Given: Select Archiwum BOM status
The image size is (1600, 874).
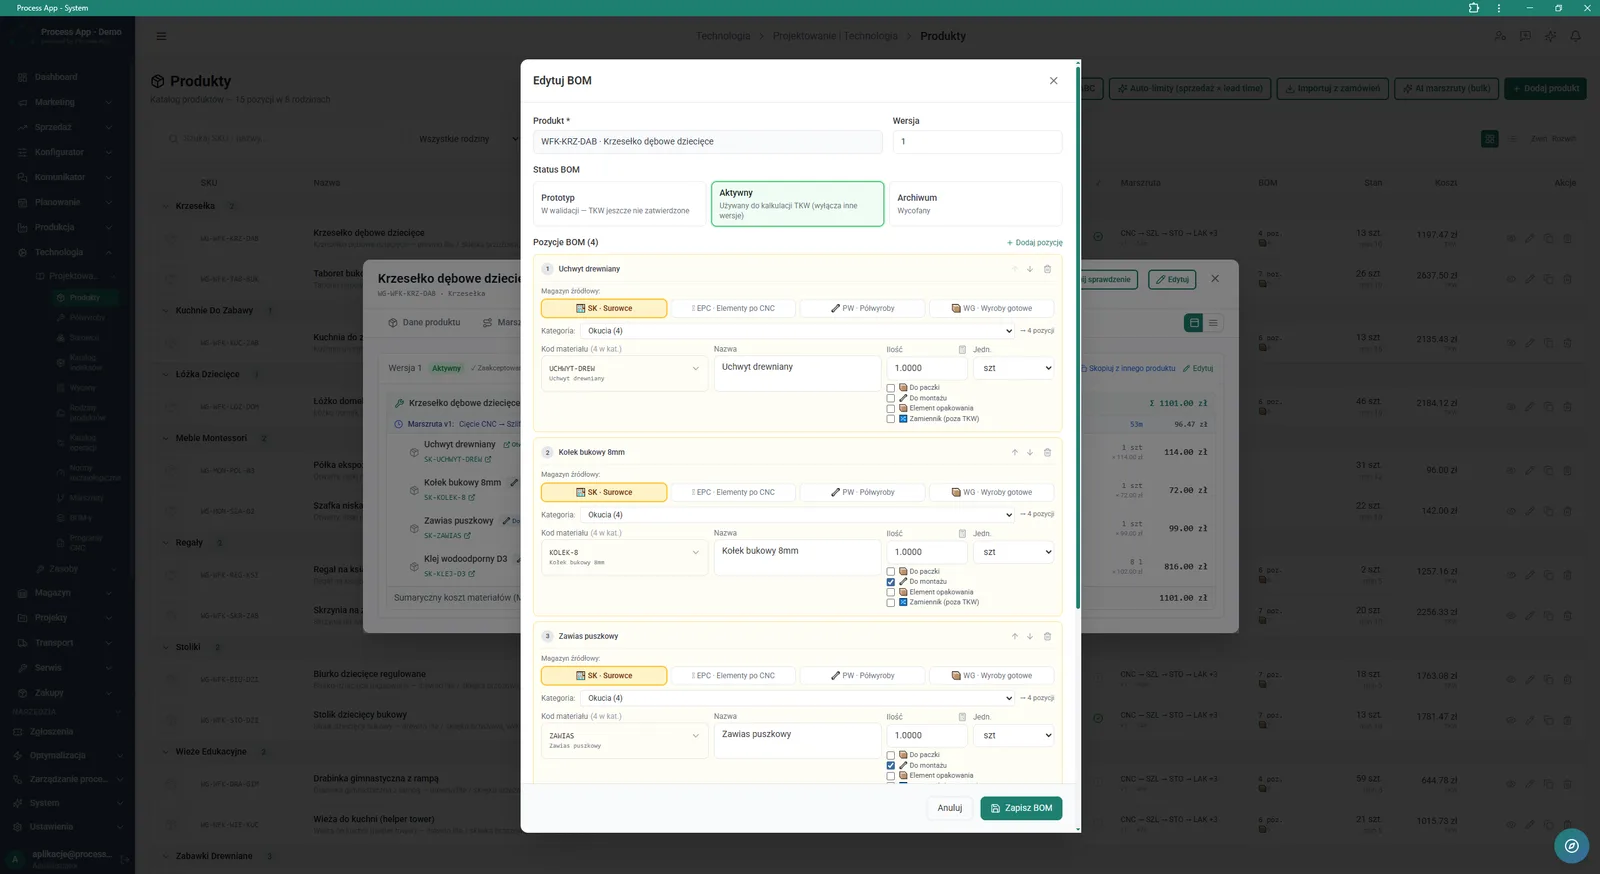Looking at the screenshot, I should (x=975, y=204).
